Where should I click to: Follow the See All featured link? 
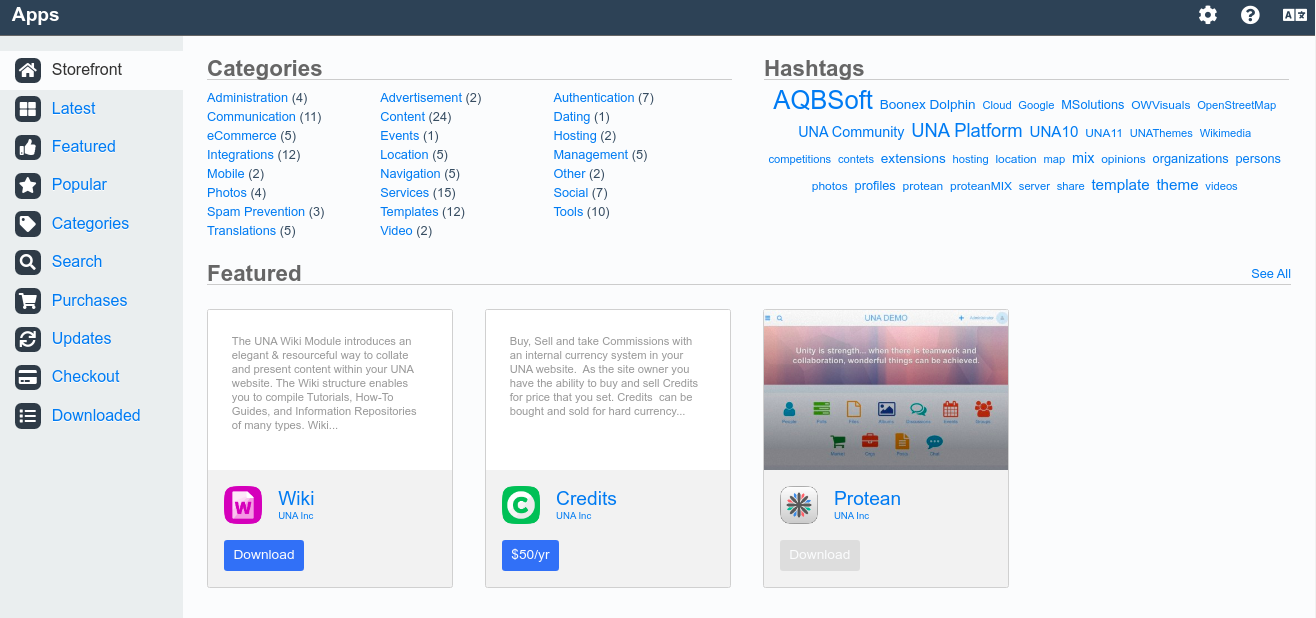pos(1270,274)
